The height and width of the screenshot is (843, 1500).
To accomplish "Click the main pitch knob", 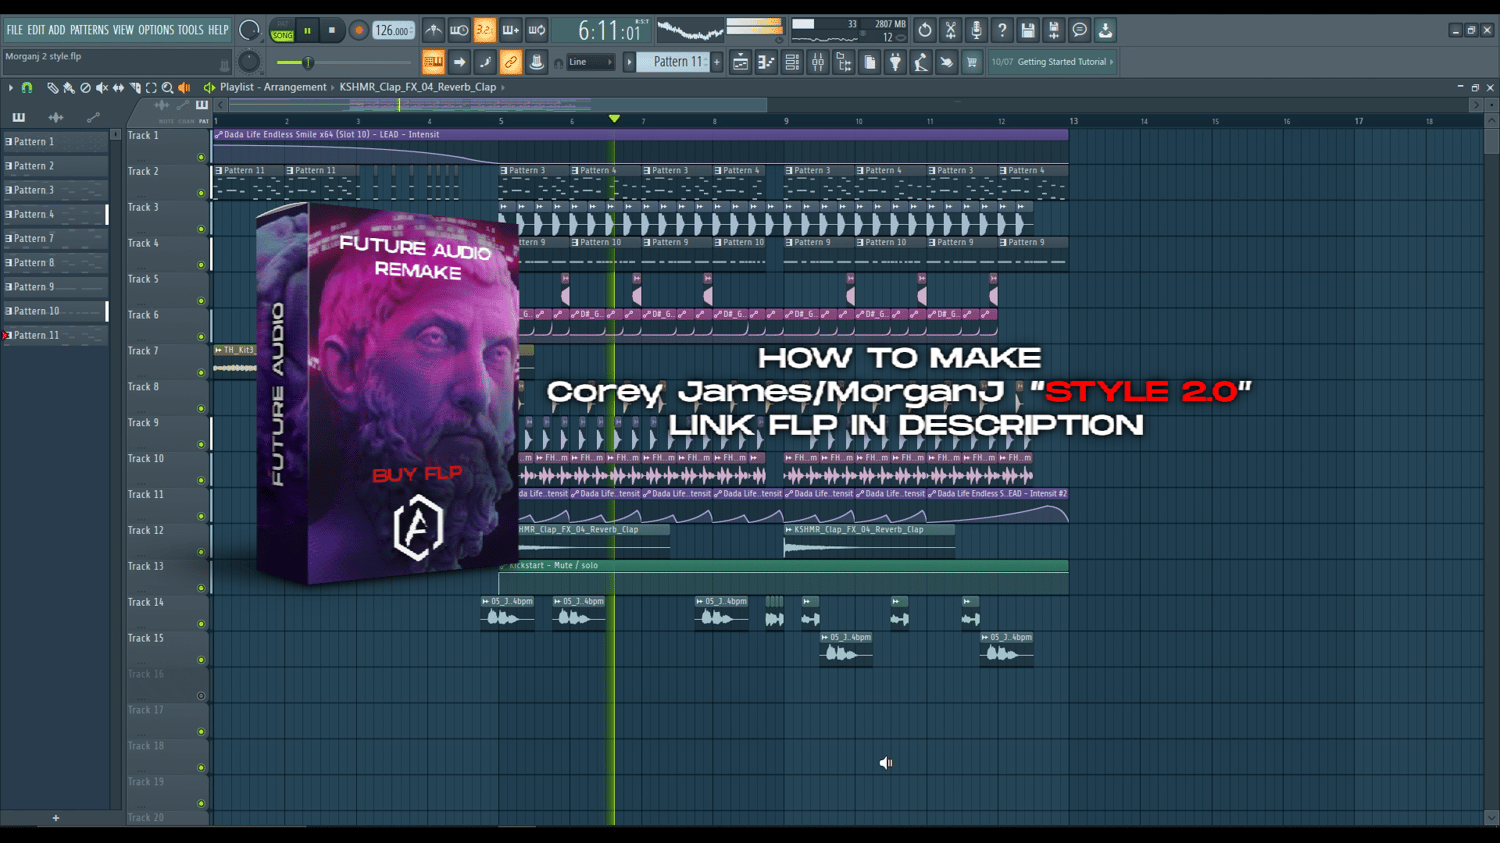I will pyautogui.click(x=249, y=62).
